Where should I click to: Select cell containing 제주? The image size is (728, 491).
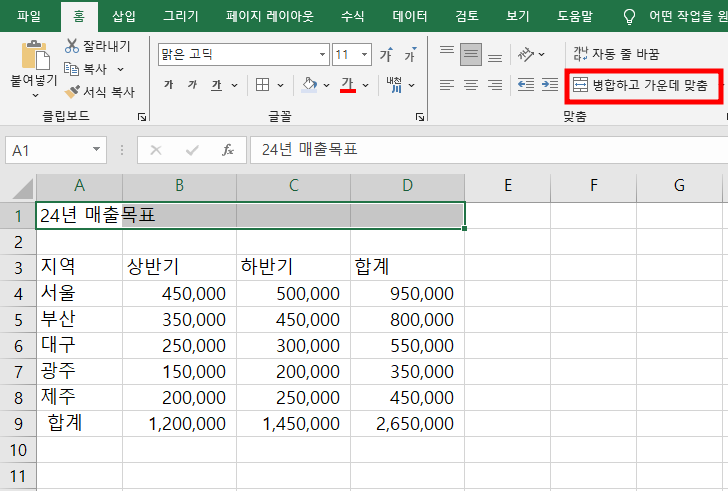click(x=79, y=397)
